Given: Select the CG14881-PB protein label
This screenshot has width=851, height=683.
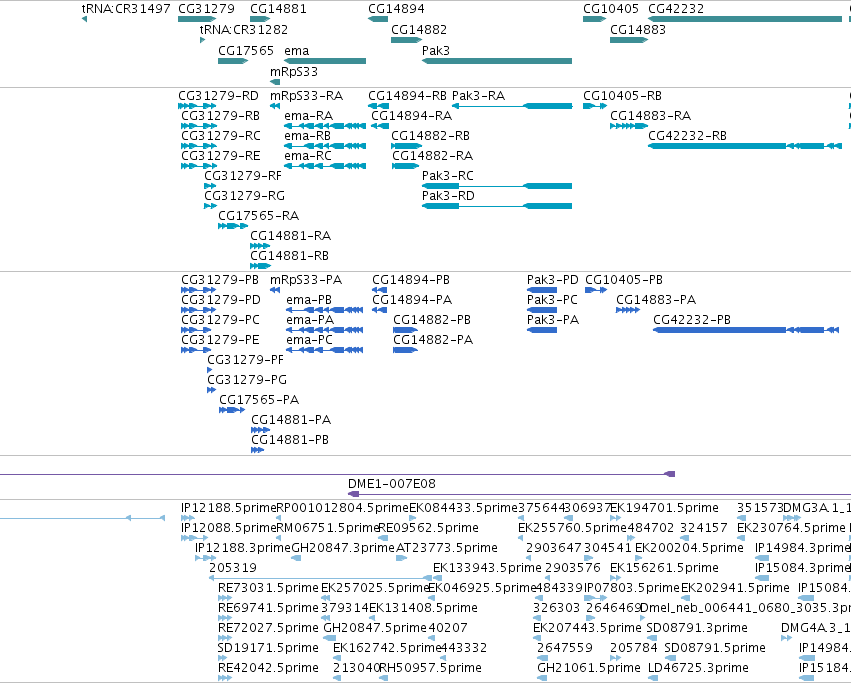Looking at the screenshot, I should coord(290,440).
